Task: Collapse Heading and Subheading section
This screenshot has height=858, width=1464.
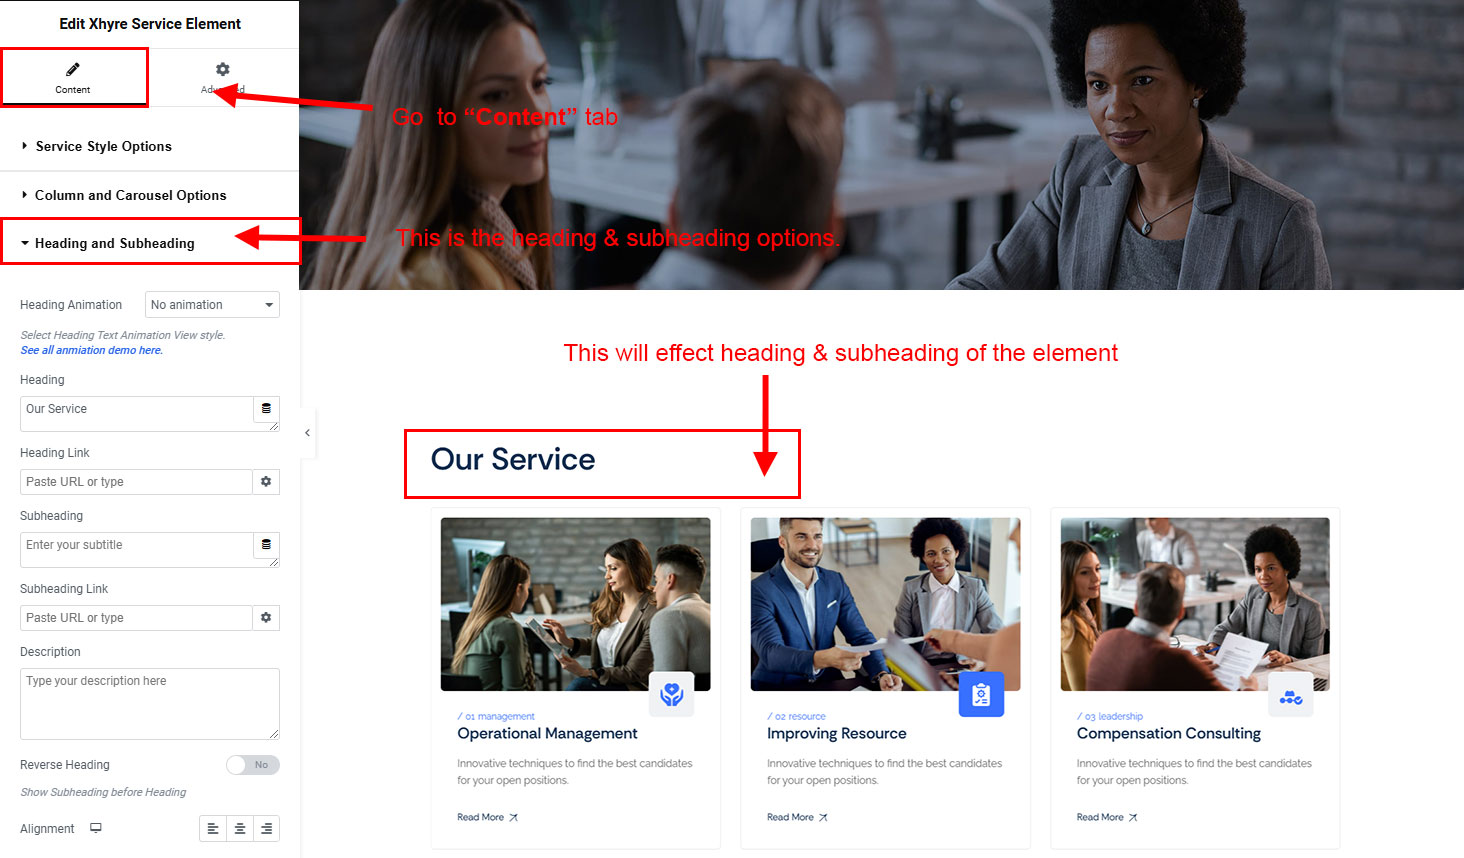Action: (150, 243)
